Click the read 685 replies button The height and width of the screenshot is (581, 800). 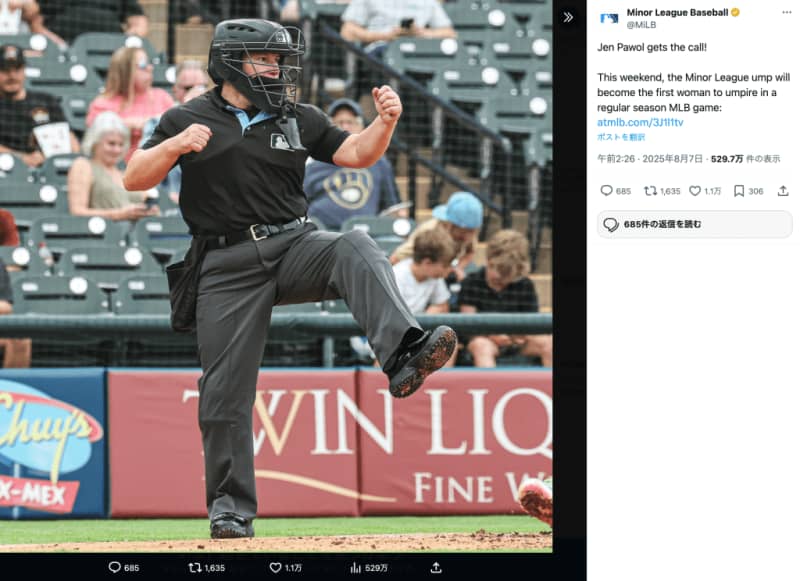pyautogui.click(x=694, y=224)
